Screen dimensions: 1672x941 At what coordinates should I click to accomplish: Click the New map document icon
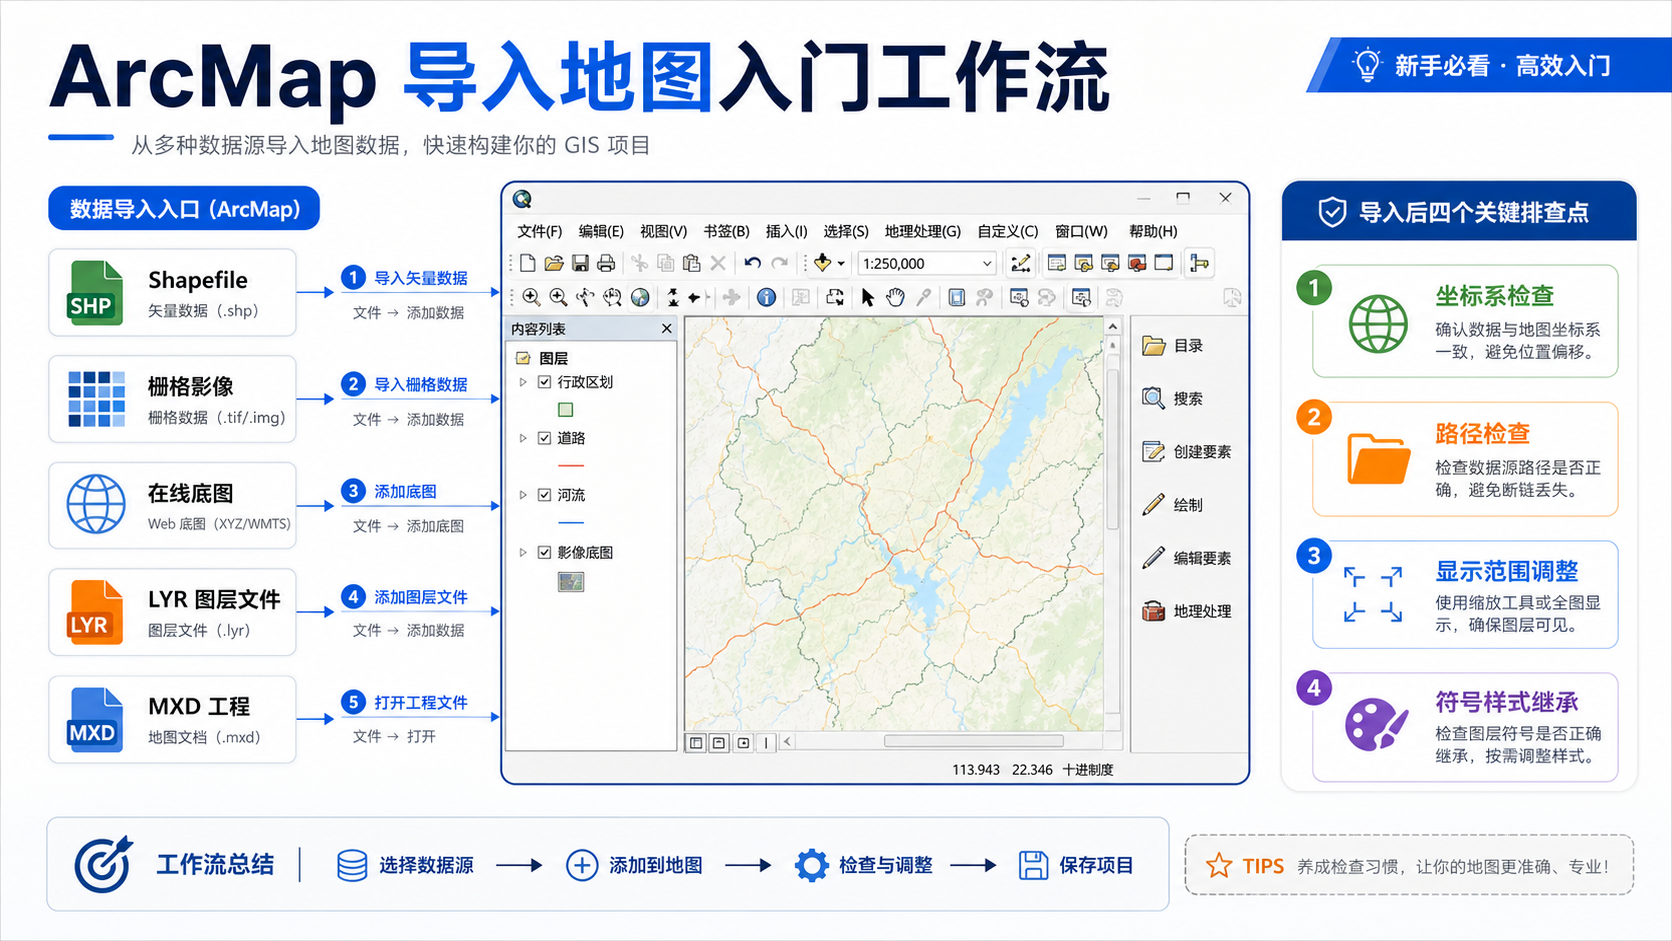528,263
